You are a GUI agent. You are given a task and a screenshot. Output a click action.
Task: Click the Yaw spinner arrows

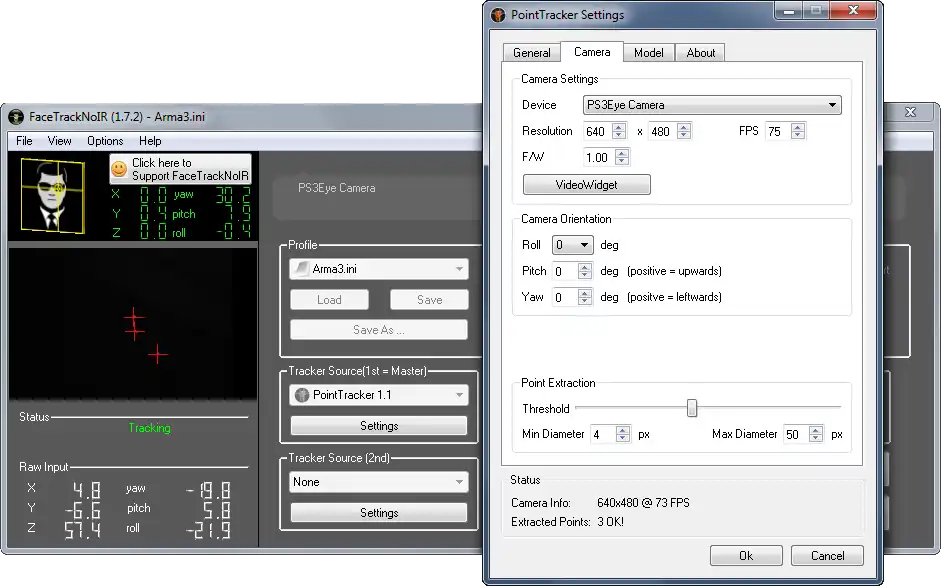585,297
